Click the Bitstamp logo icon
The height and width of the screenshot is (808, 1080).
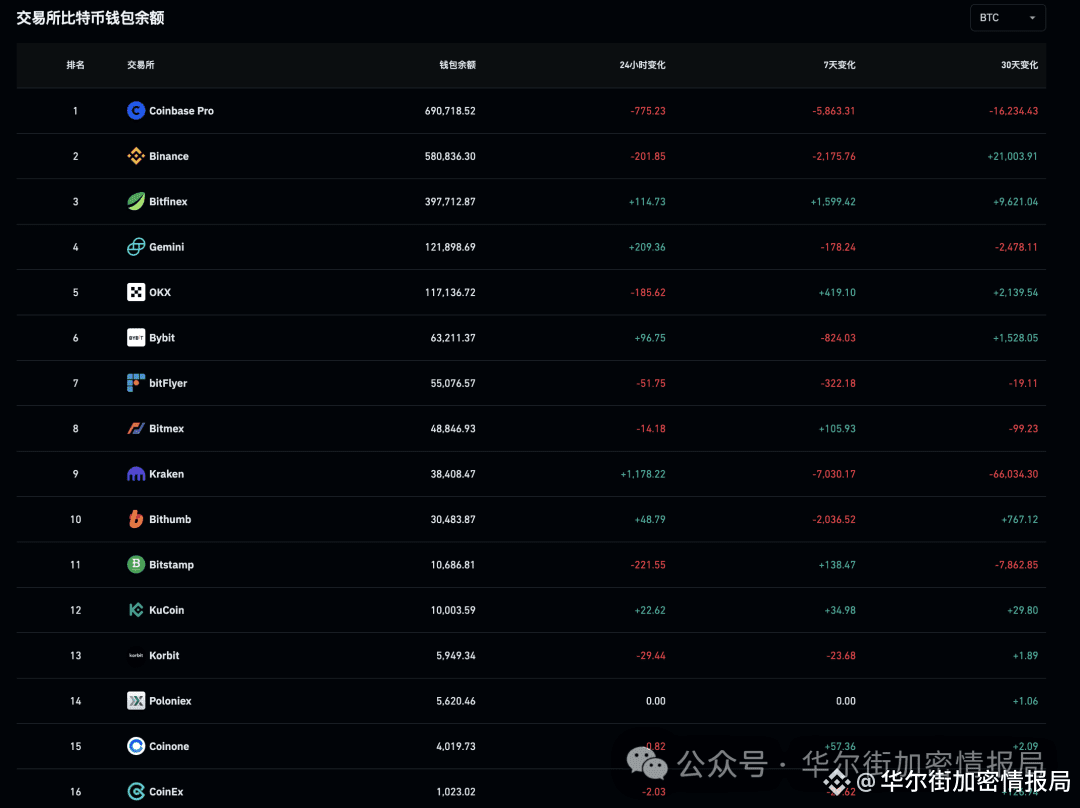coord(136,564)
